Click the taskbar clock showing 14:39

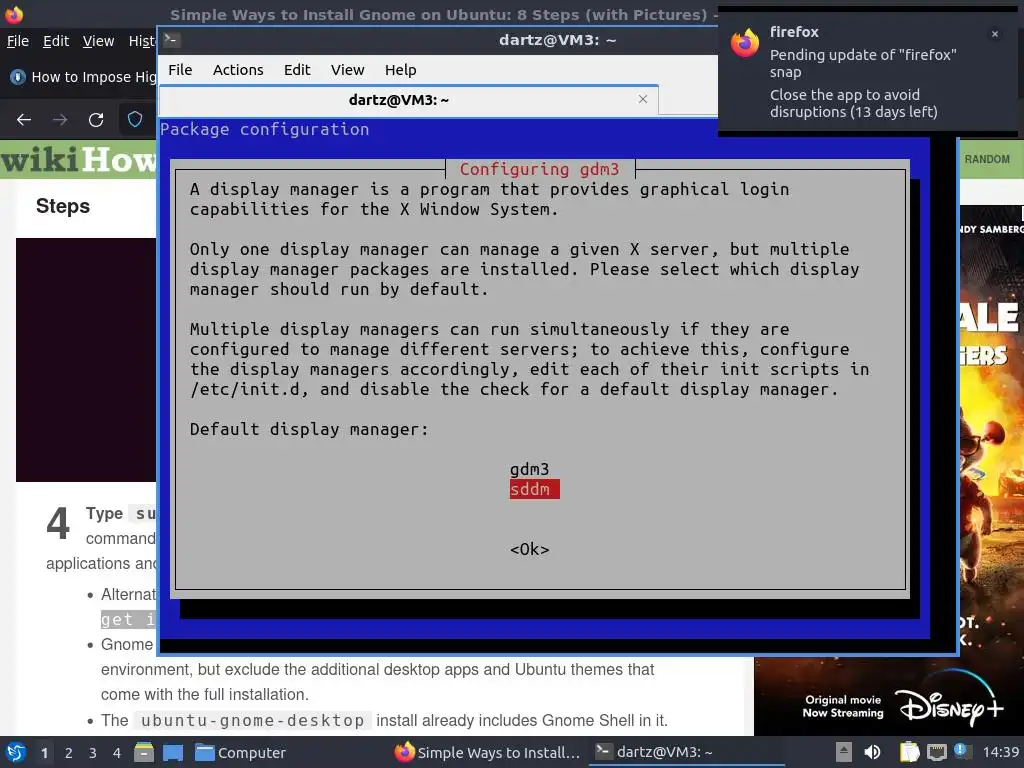[x=1000, y=752]
